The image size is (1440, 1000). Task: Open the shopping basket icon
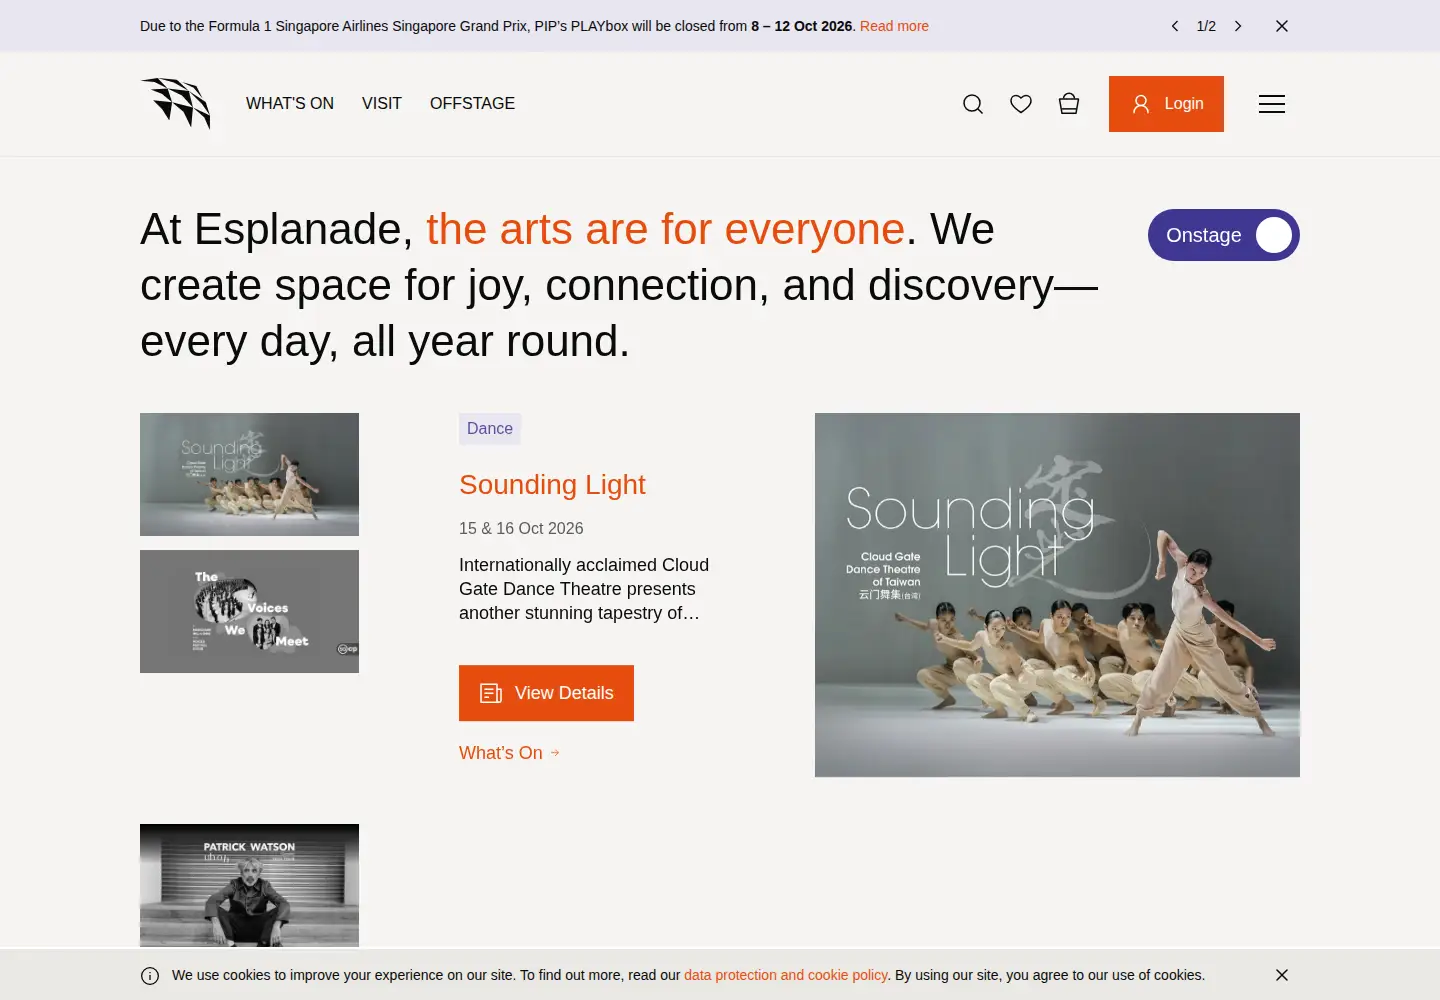[1069, 104]
